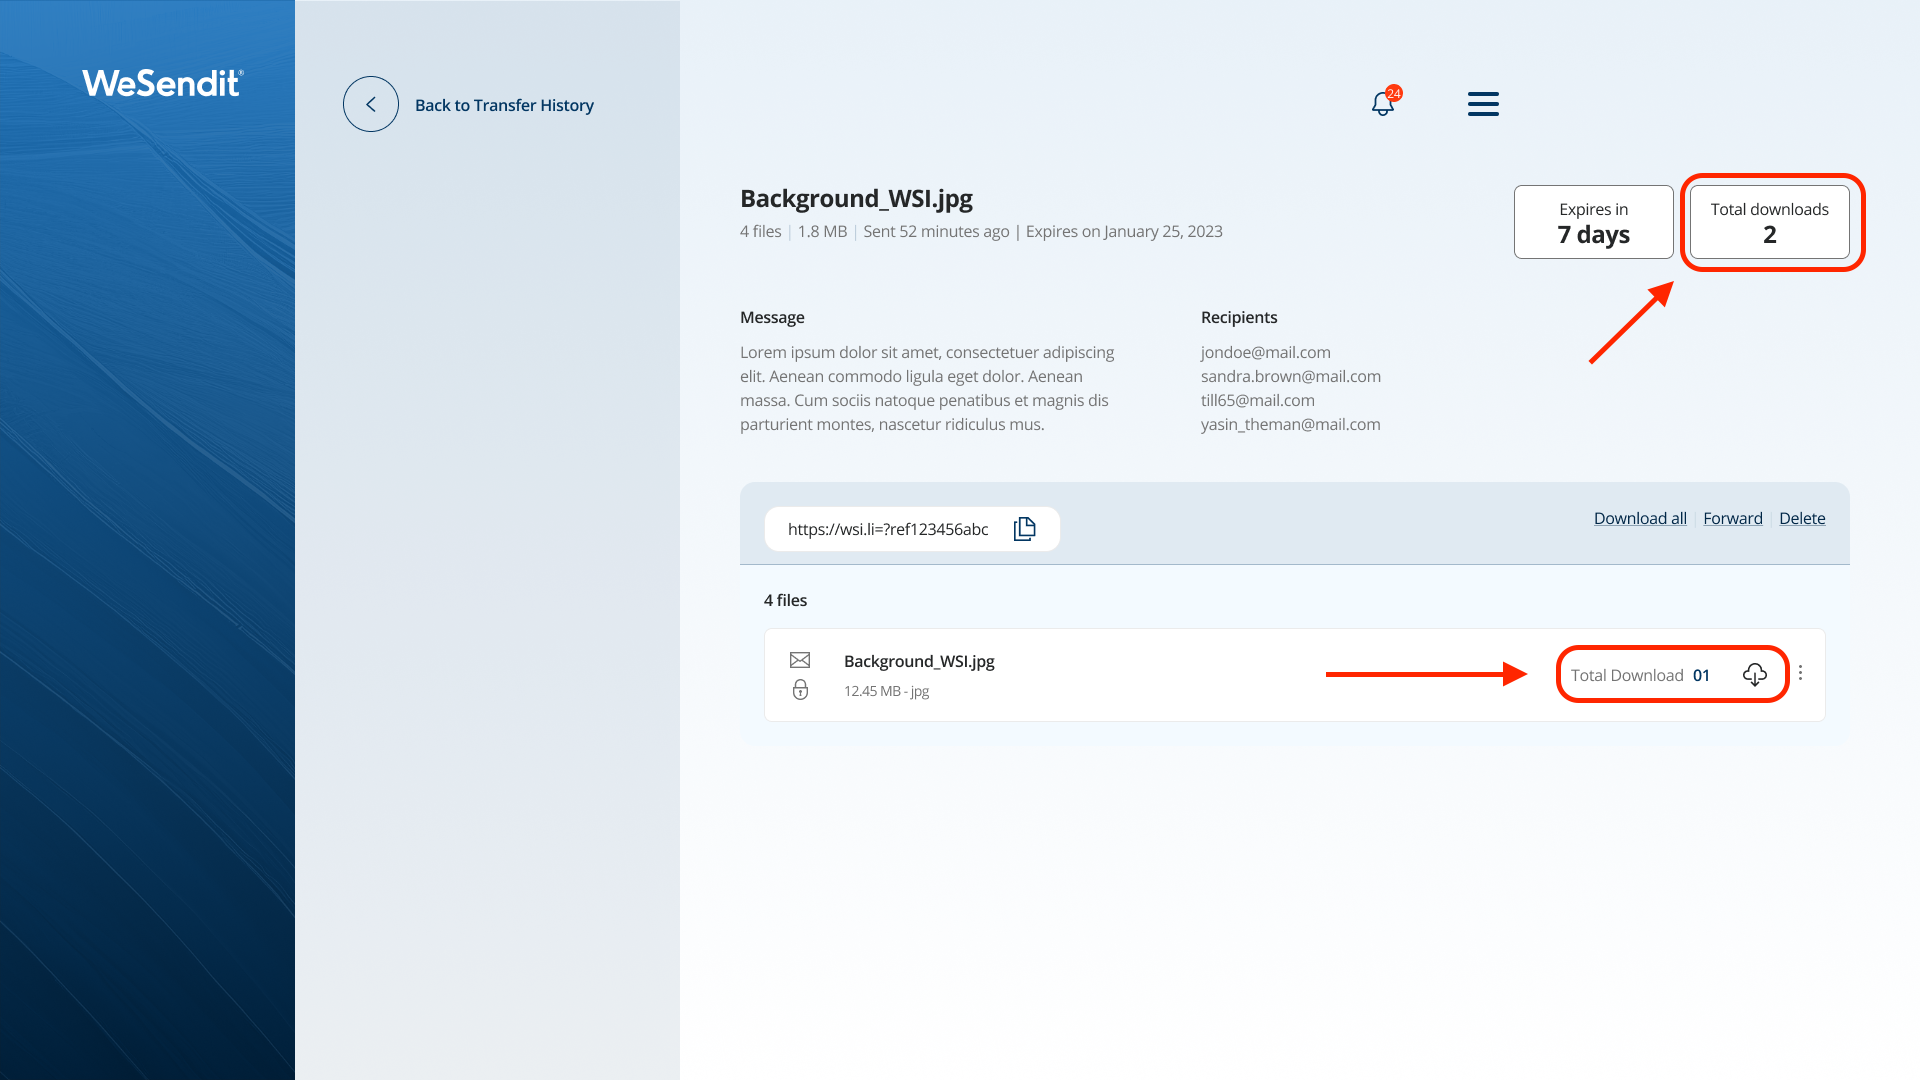
Task: Click the cloud download icon
Action: pyautogui.click(x=1754, y=675)
